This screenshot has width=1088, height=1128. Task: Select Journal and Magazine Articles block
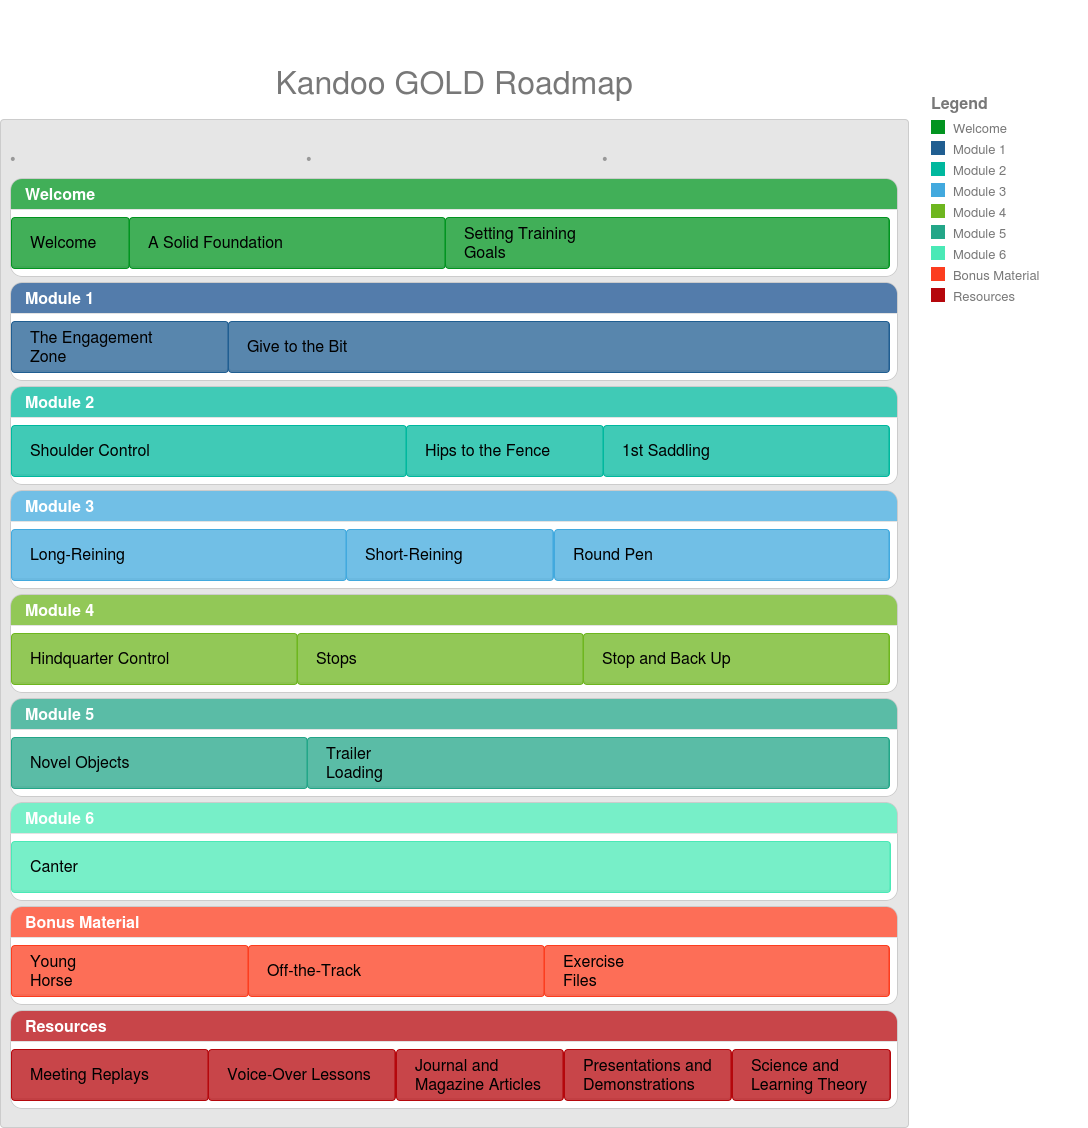point(480,1075)
